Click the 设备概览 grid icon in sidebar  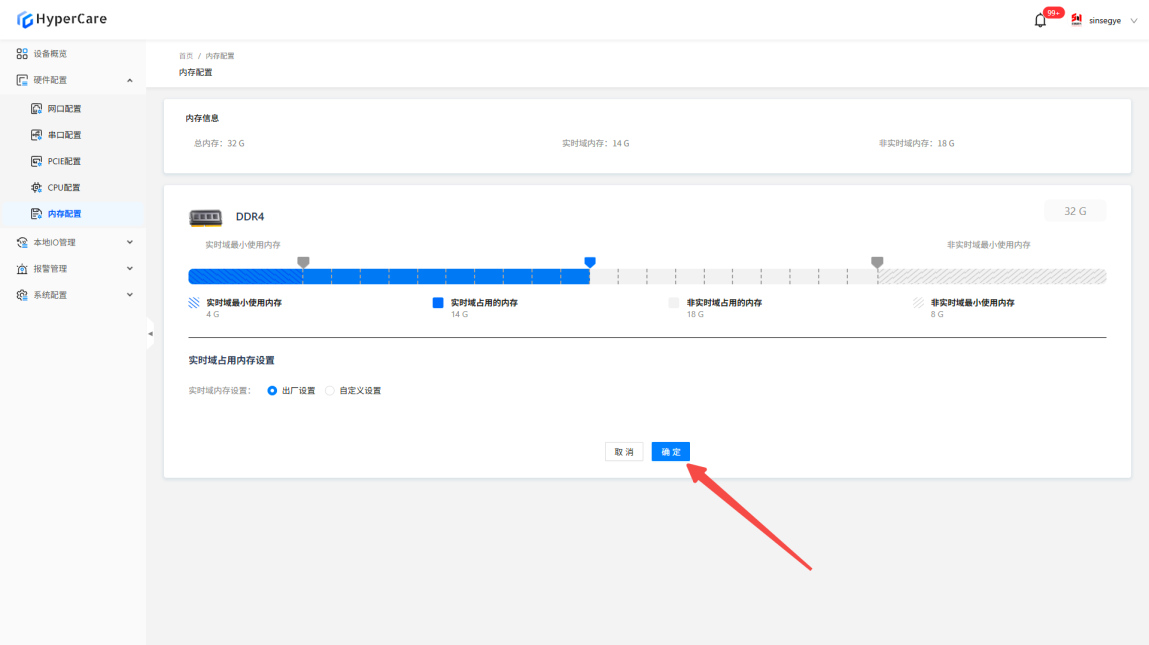click(x=22, y=54)
